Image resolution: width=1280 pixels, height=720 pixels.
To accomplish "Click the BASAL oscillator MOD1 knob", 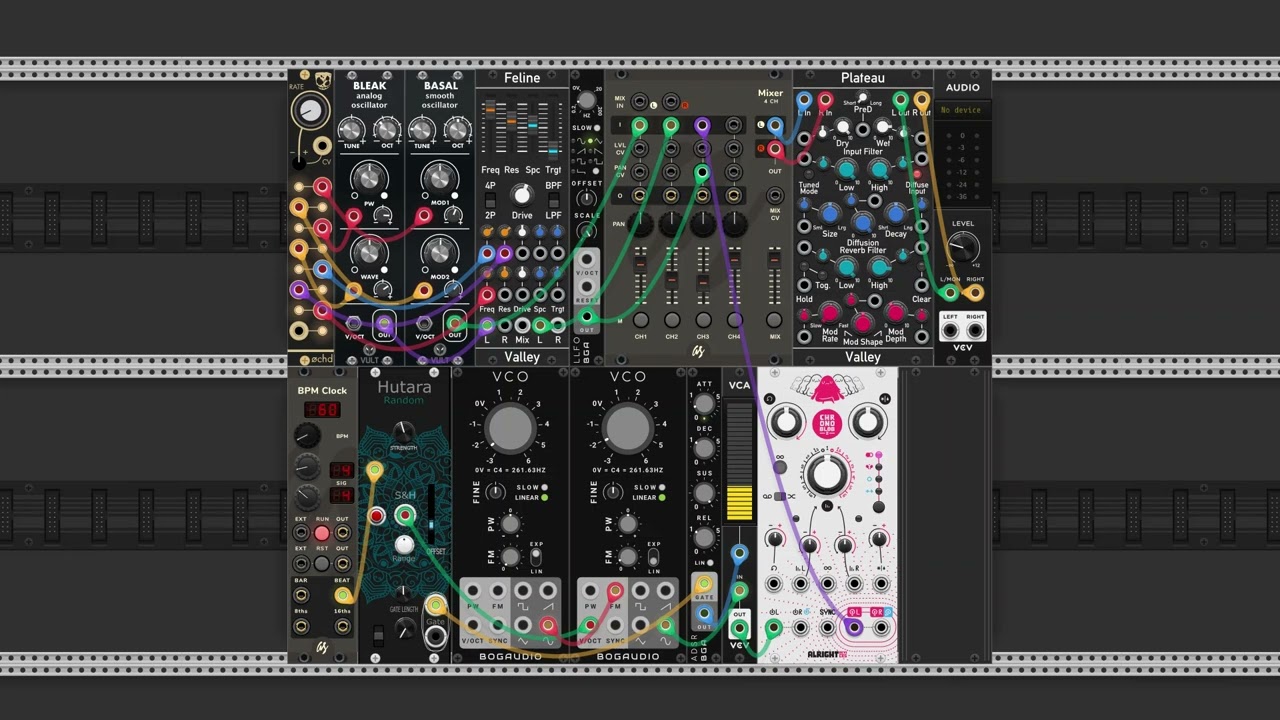I will pyautogui.click(x=440, y=178).
